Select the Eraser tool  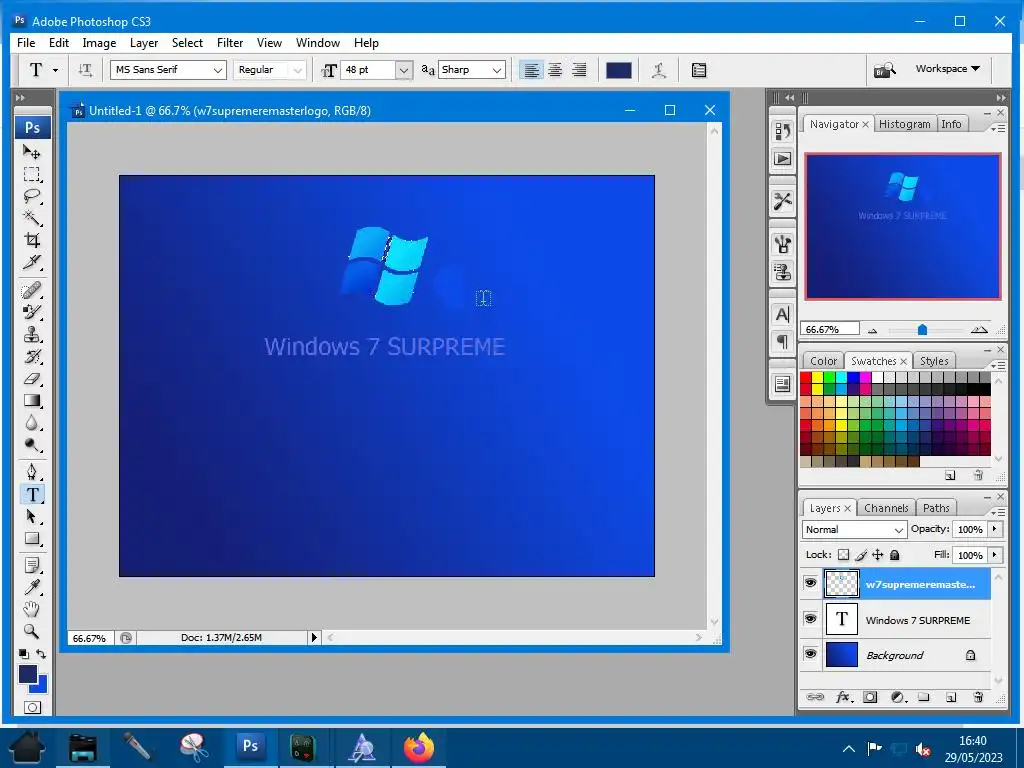coord(32,379)
